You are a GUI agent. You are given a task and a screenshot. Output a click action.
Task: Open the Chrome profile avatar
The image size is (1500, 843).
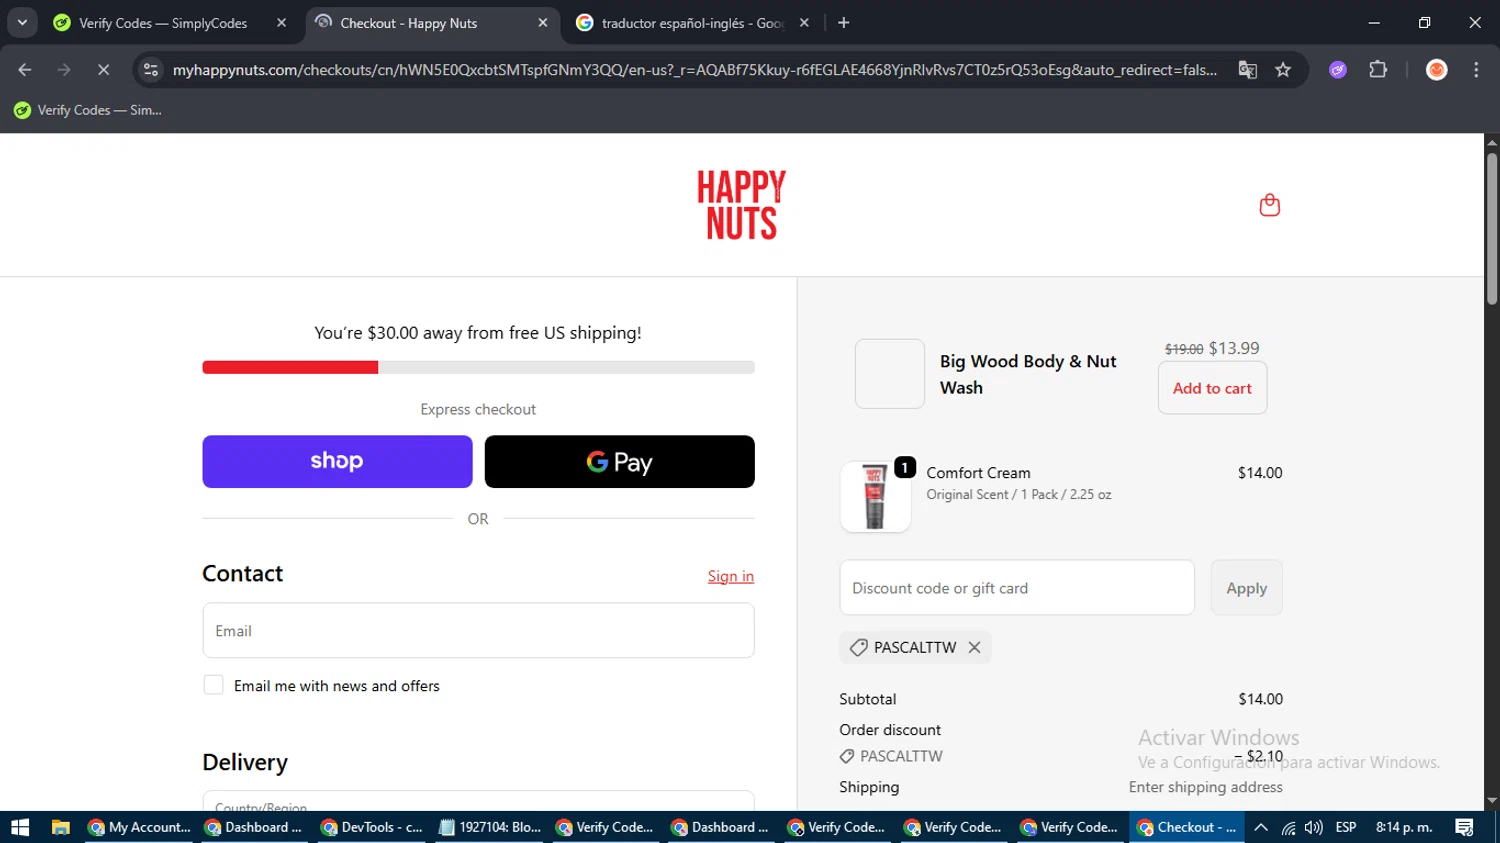[1436, 70]
